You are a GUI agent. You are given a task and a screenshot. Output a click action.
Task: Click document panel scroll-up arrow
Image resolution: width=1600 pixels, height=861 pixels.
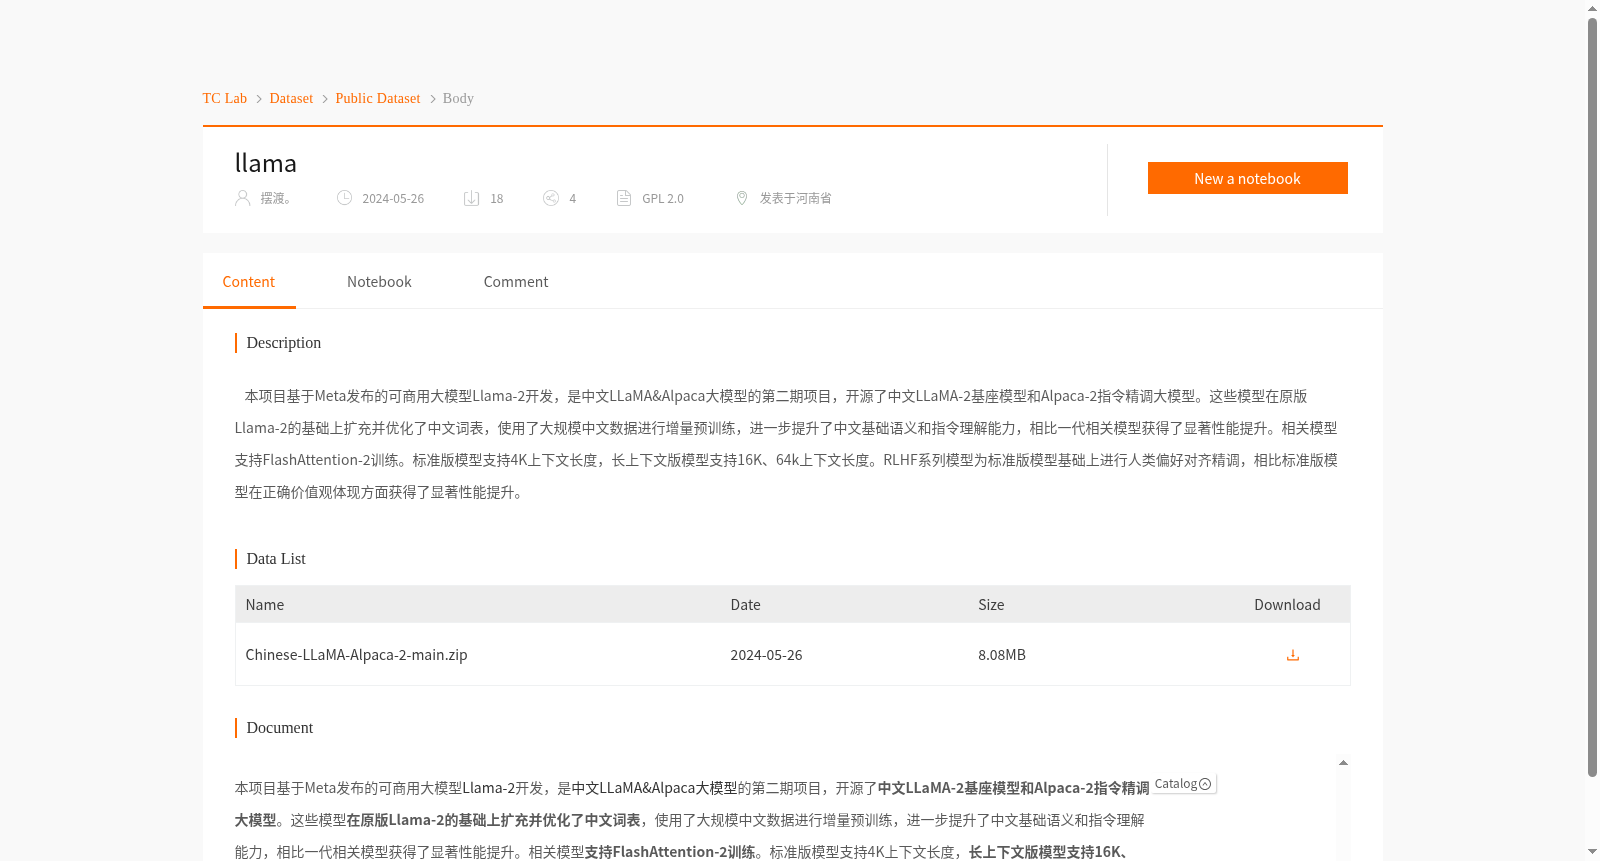tap(1343, 763)
